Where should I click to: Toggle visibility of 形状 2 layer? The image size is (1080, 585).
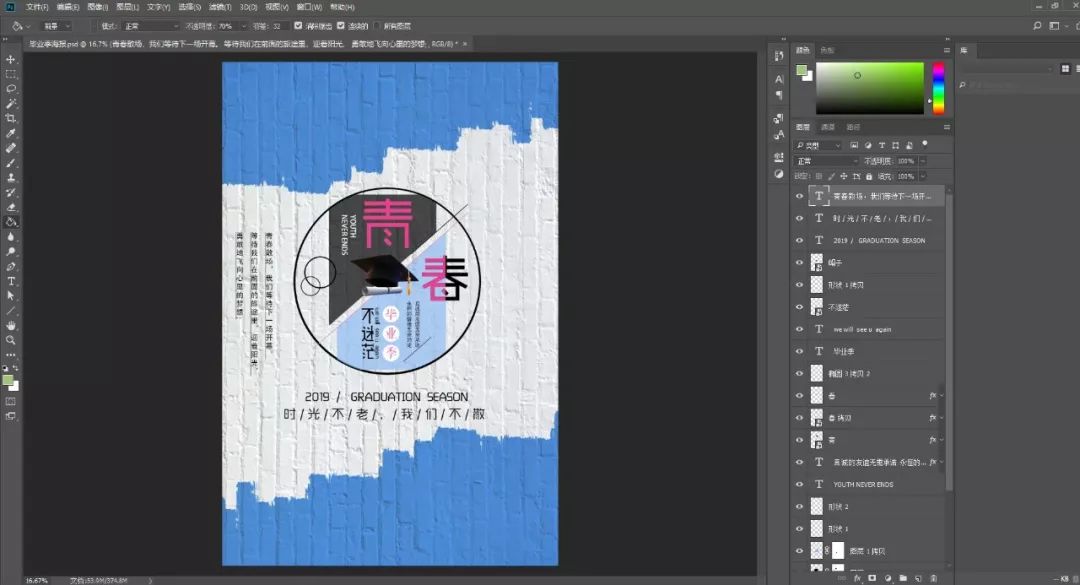click(x=800, y=506)
